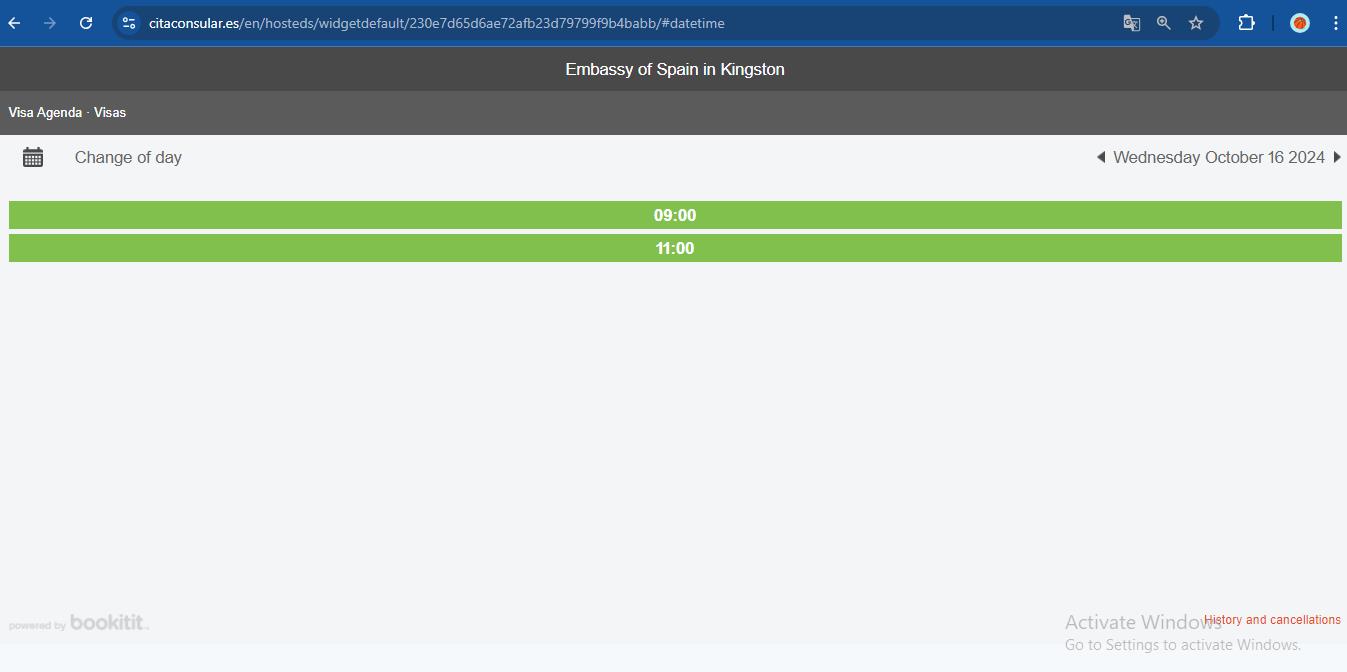Click the browser forward arrow
This screenshot has width=1347, height=672.
point(50,23)
